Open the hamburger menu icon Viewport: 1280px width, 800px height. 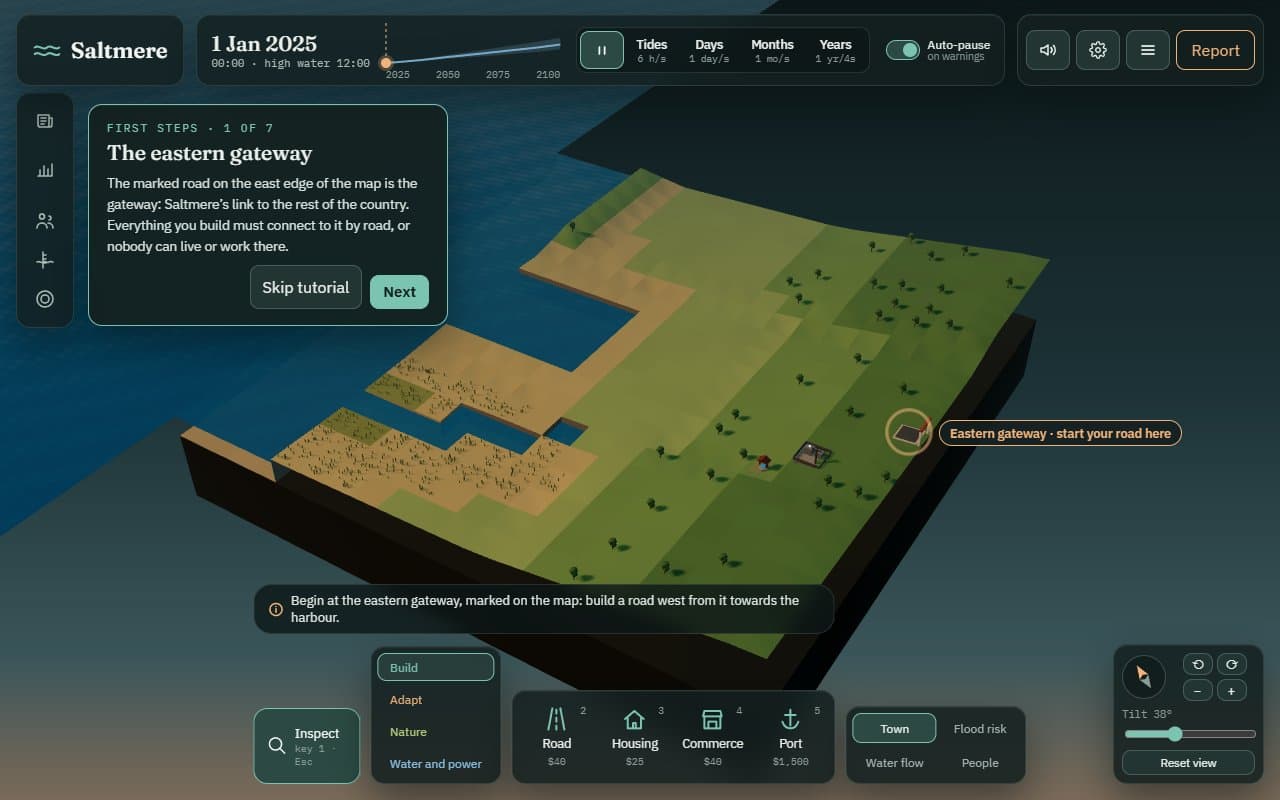(1148, 50)
